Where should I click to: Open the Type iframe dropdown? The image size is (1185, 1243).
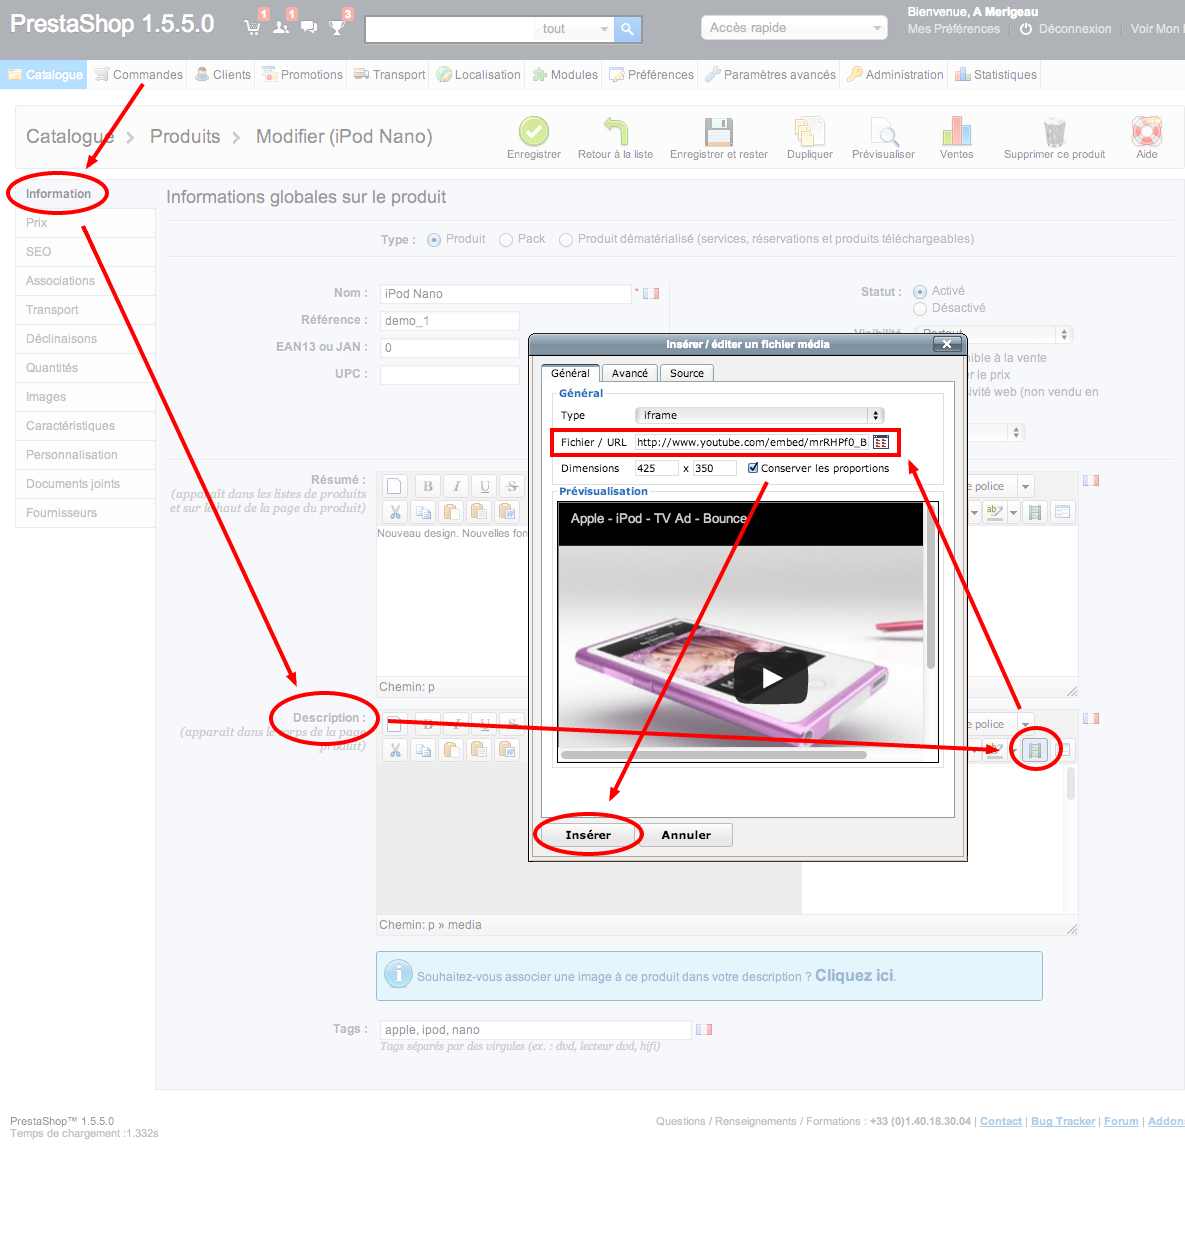click(760, 415)
